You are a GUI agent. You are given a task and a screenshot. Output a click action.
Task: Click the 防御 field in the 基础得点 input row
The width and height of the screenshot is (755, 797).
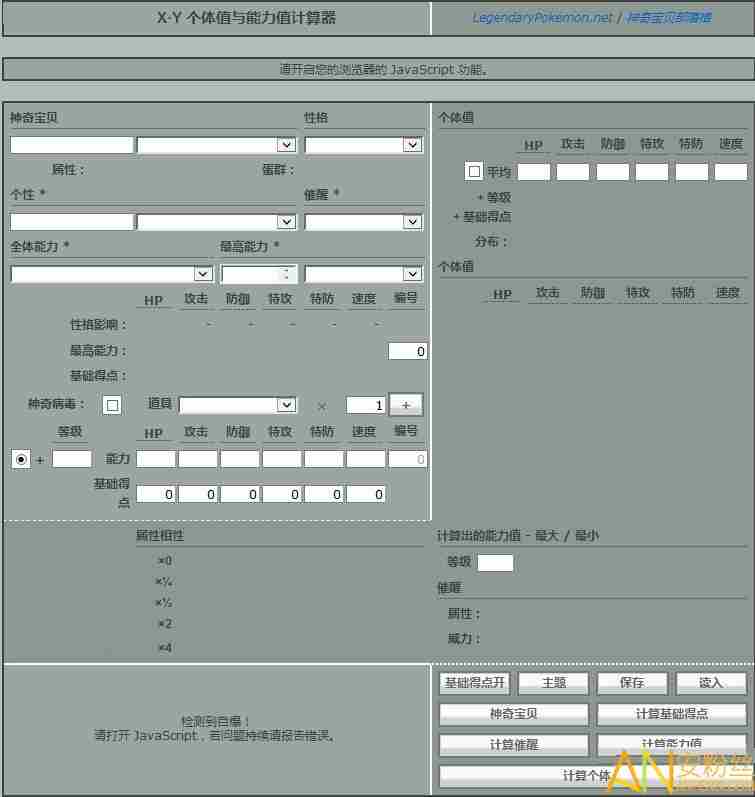point(240,494)
